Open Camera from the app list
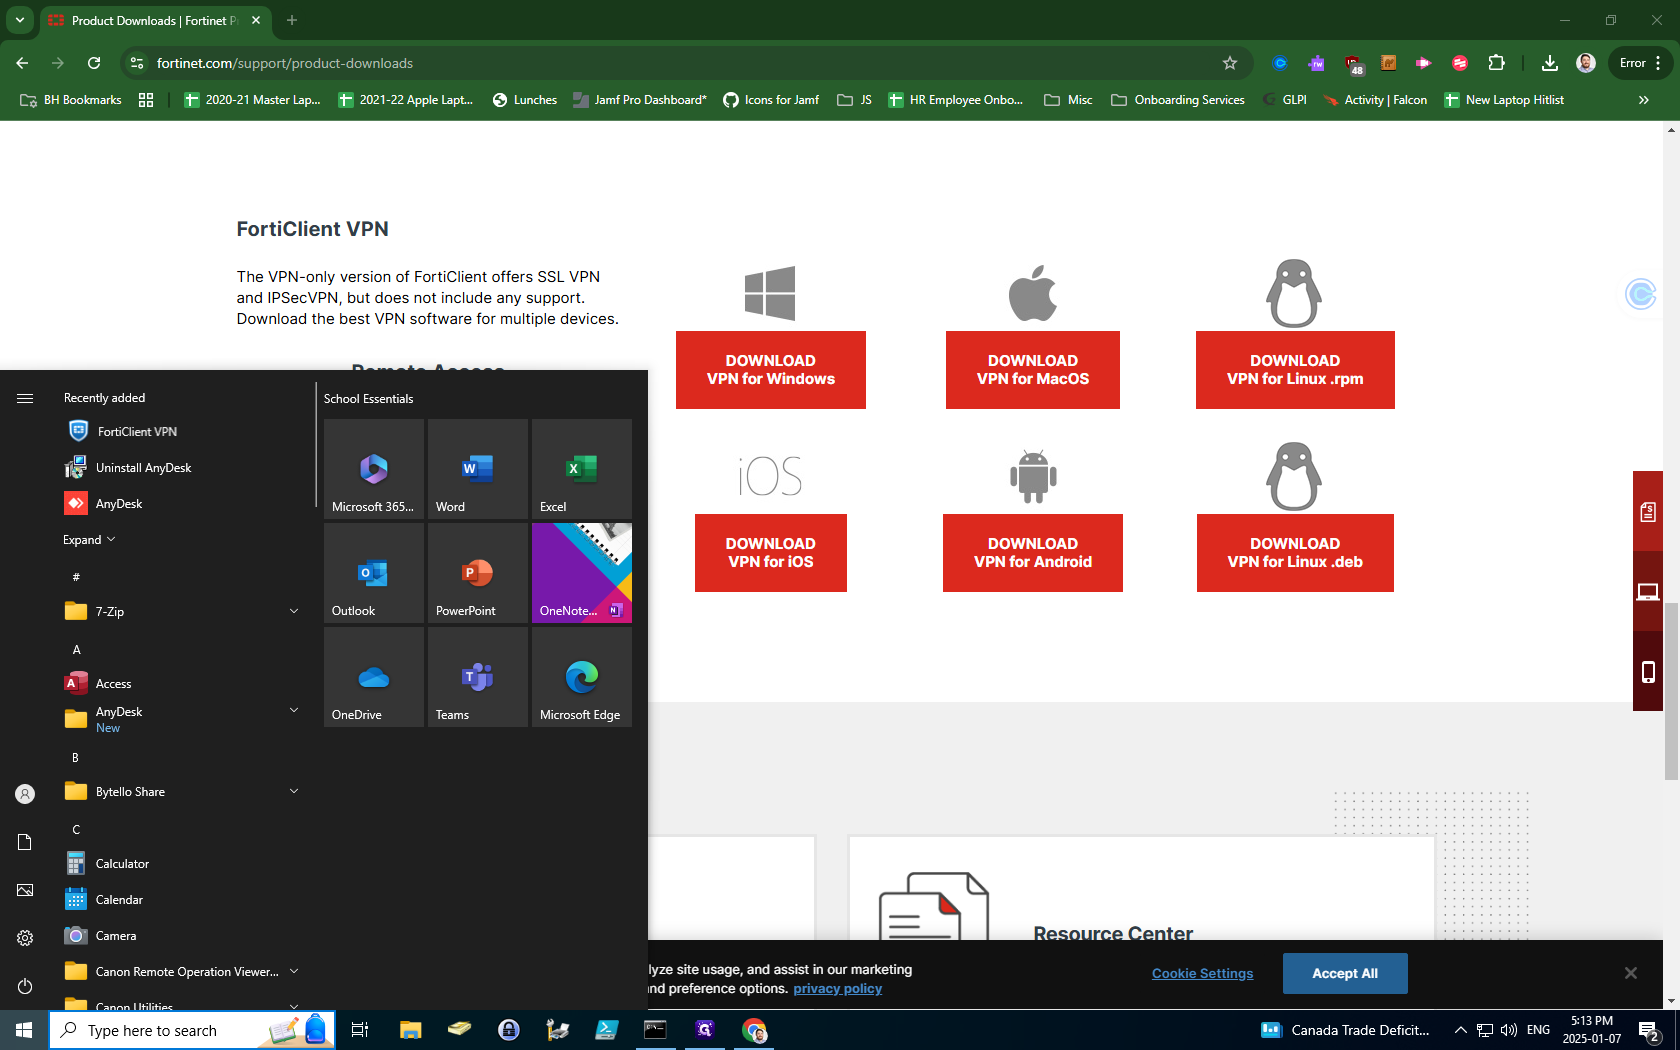This screenshot has height=1050, width=1680. 101,936
